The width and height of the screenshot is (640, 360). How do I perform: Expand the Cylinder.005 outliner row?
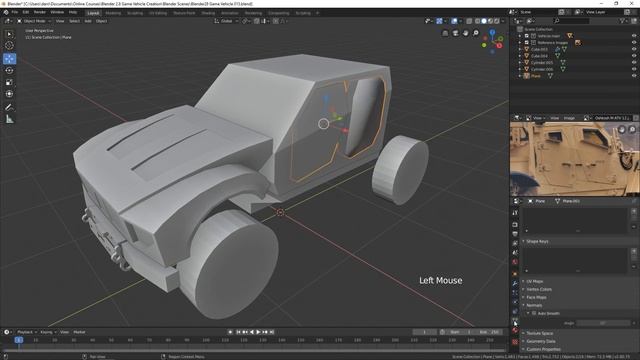pos(520,62)
